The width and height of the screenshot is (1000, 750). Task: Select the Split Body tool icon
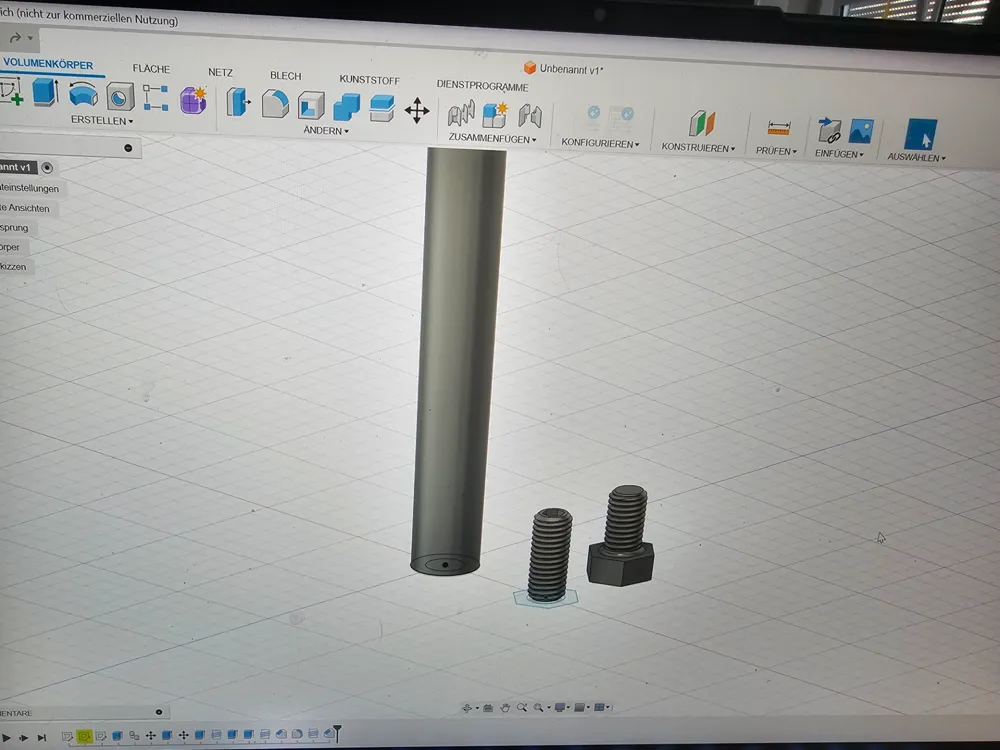[x=382, y=108]
